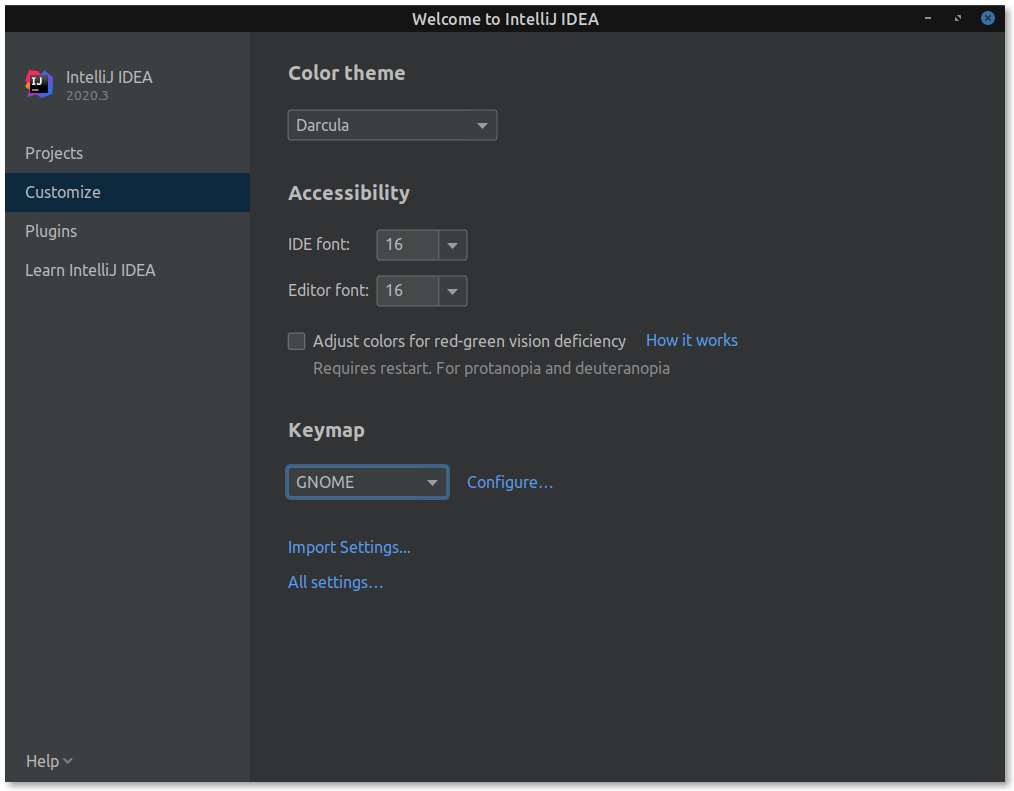Image resolution: width=1014 pixels, height=791 pixels.
Task: Click the Editor font size field
Action: tap(407, 290)
